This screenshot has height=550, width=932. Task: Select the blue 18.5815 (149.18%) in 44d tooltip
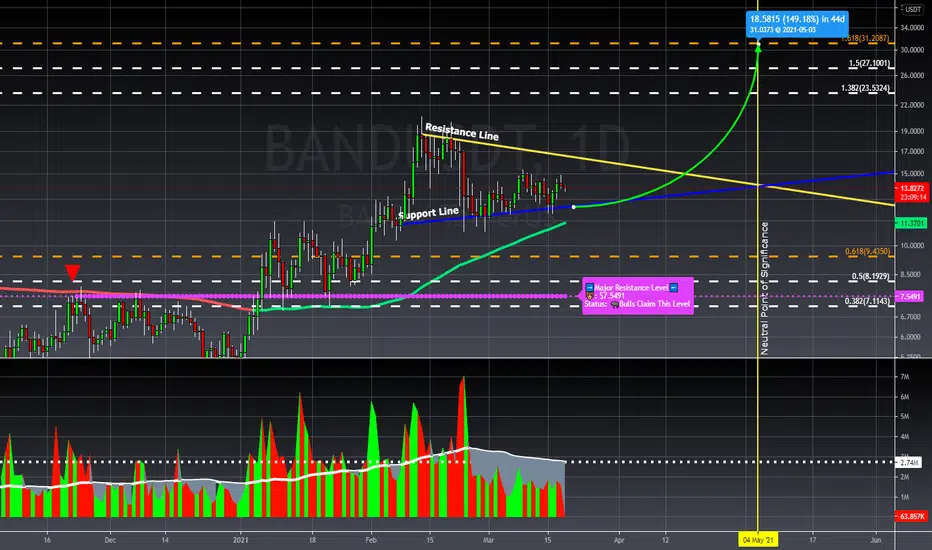pos(797,24)
